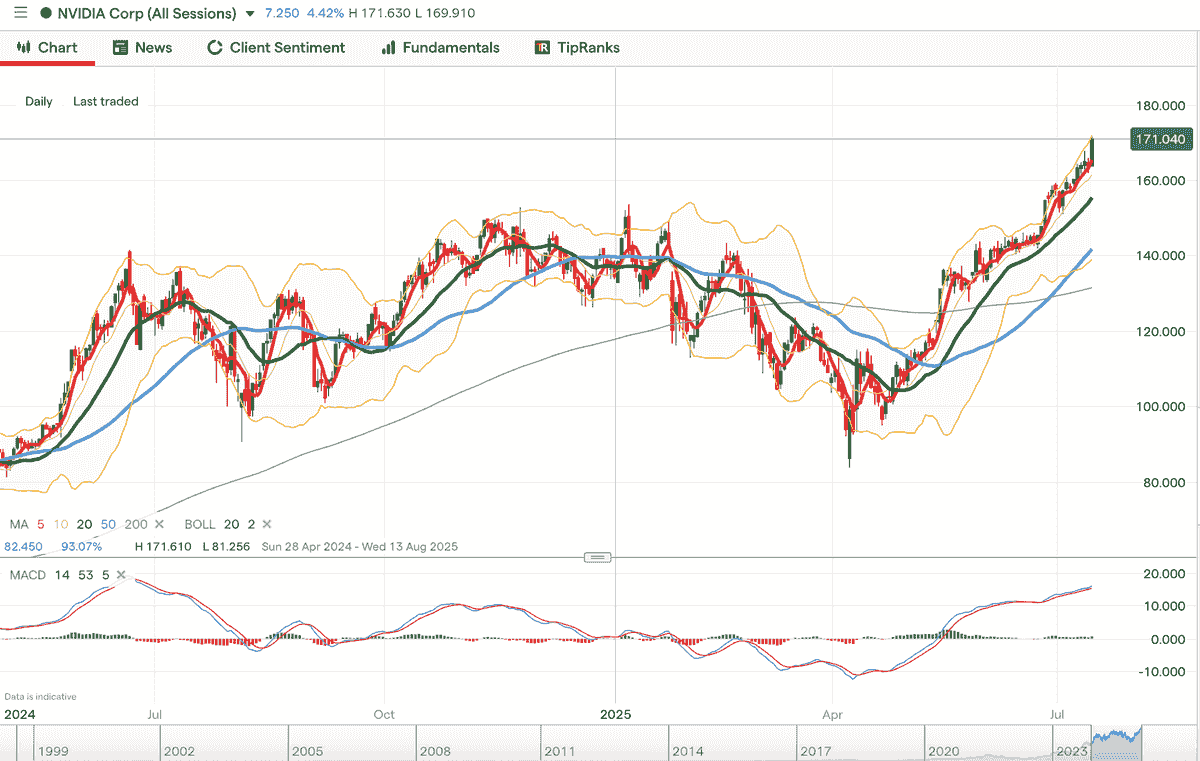Open the MACD indicator settings label
Image resolution: width=1200 pixels, height=761 pixels.
27,575
